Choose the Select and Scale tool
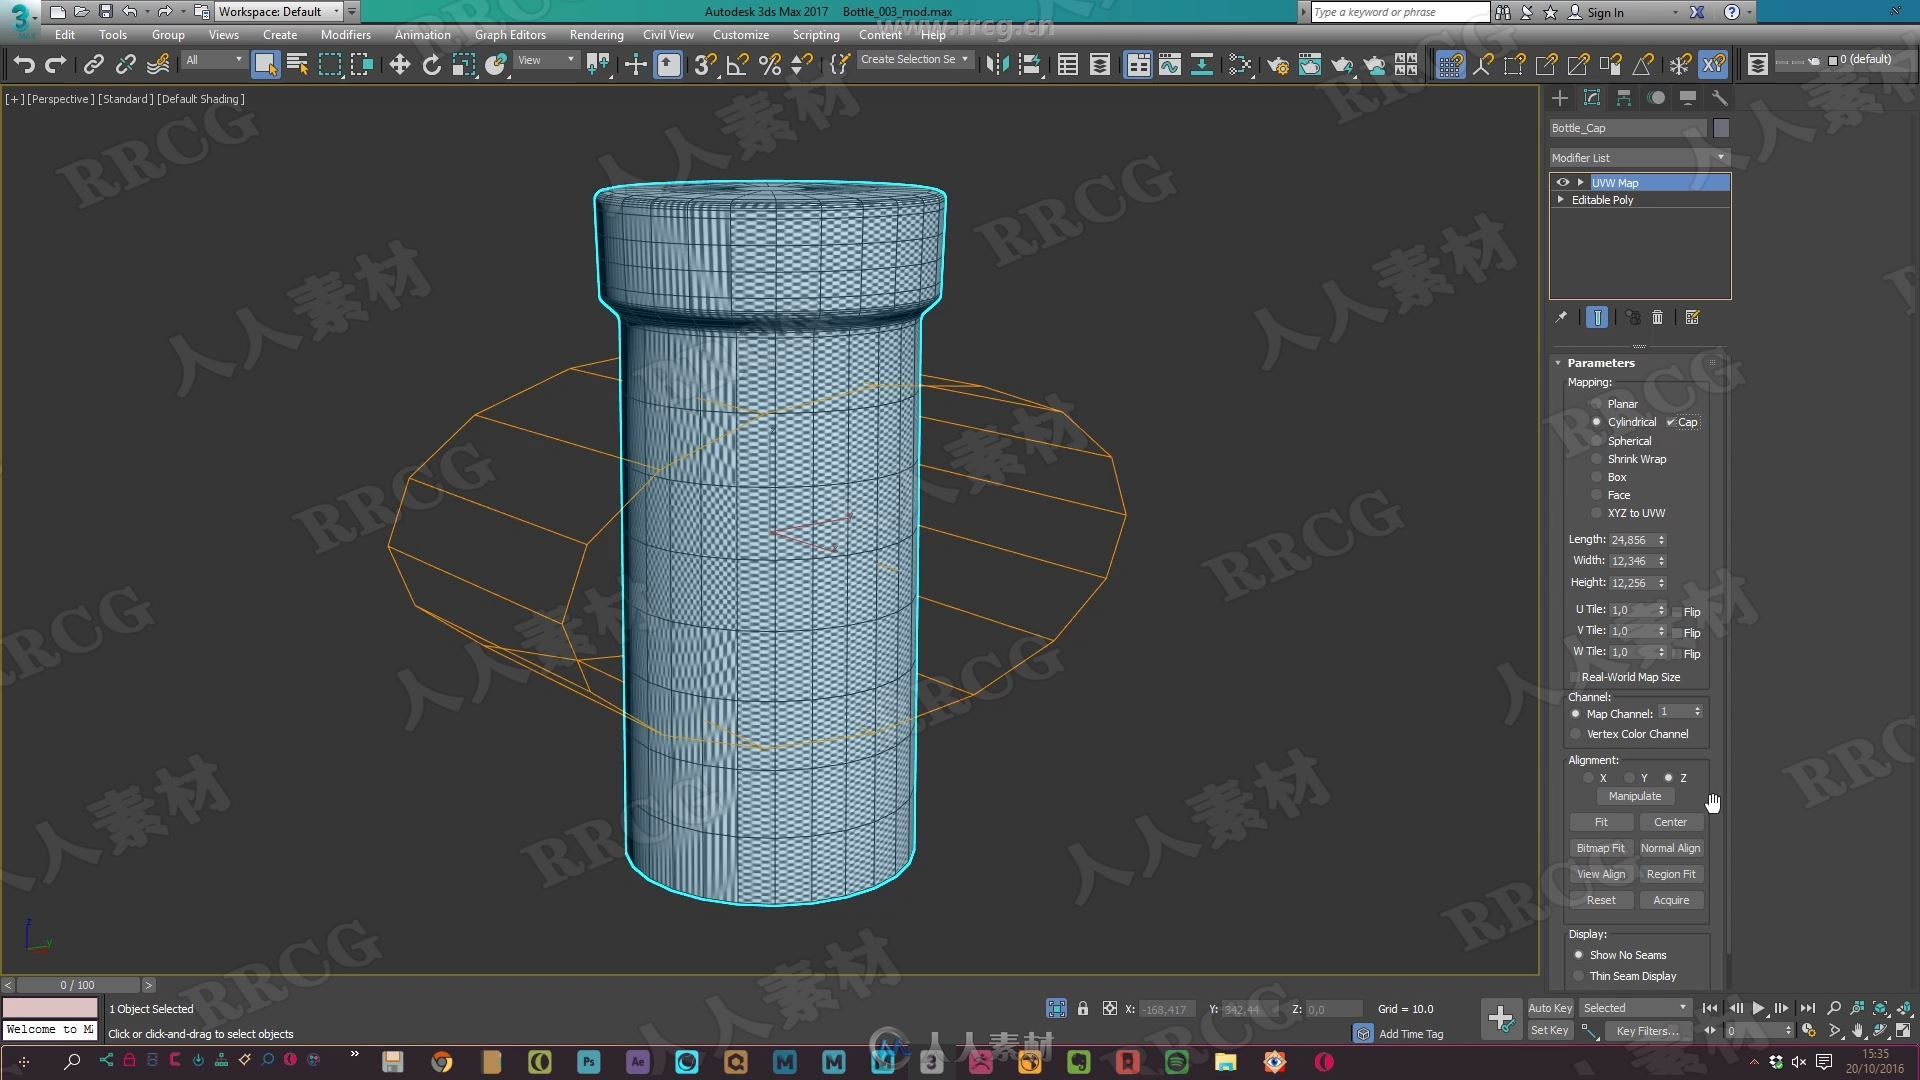Screen dimensions: 1920x1080 coord(463,65)
